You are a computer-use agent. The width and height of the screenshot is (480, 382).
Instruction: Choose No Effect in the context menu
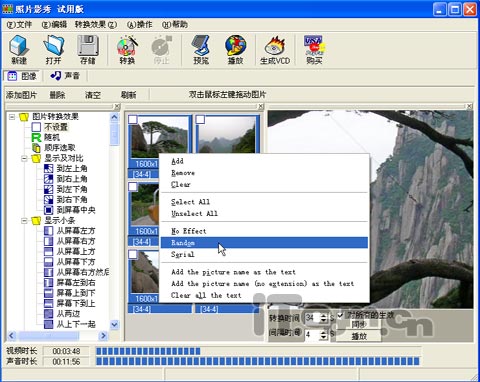coord(264,231)
